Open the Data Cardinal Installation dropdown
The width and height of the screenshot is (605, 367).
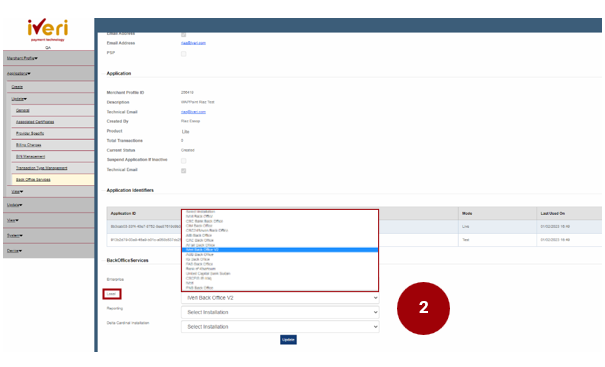pyautogui.click(x=280, y=327)
